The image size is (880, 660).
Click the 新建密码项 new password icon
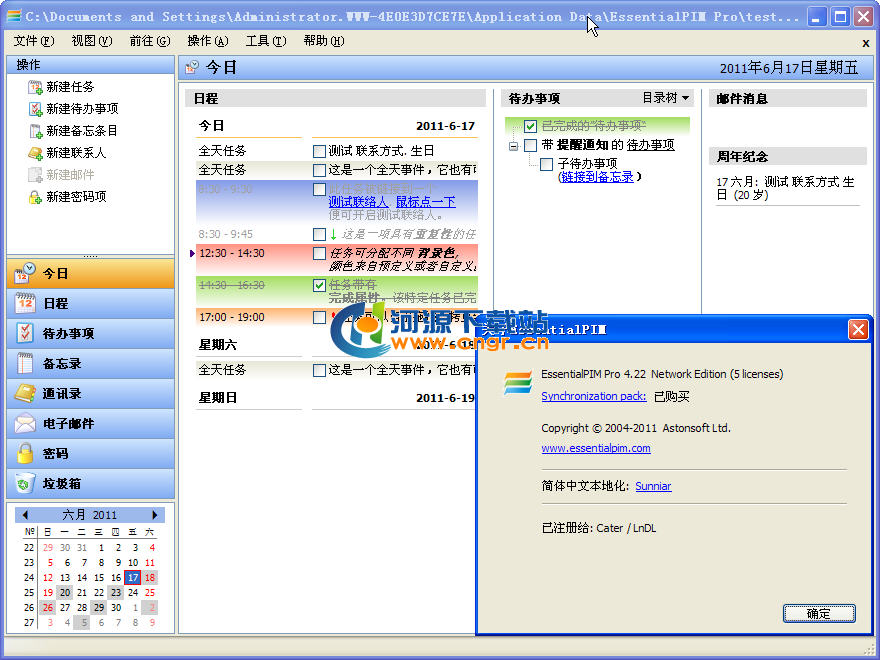point(35,197)
